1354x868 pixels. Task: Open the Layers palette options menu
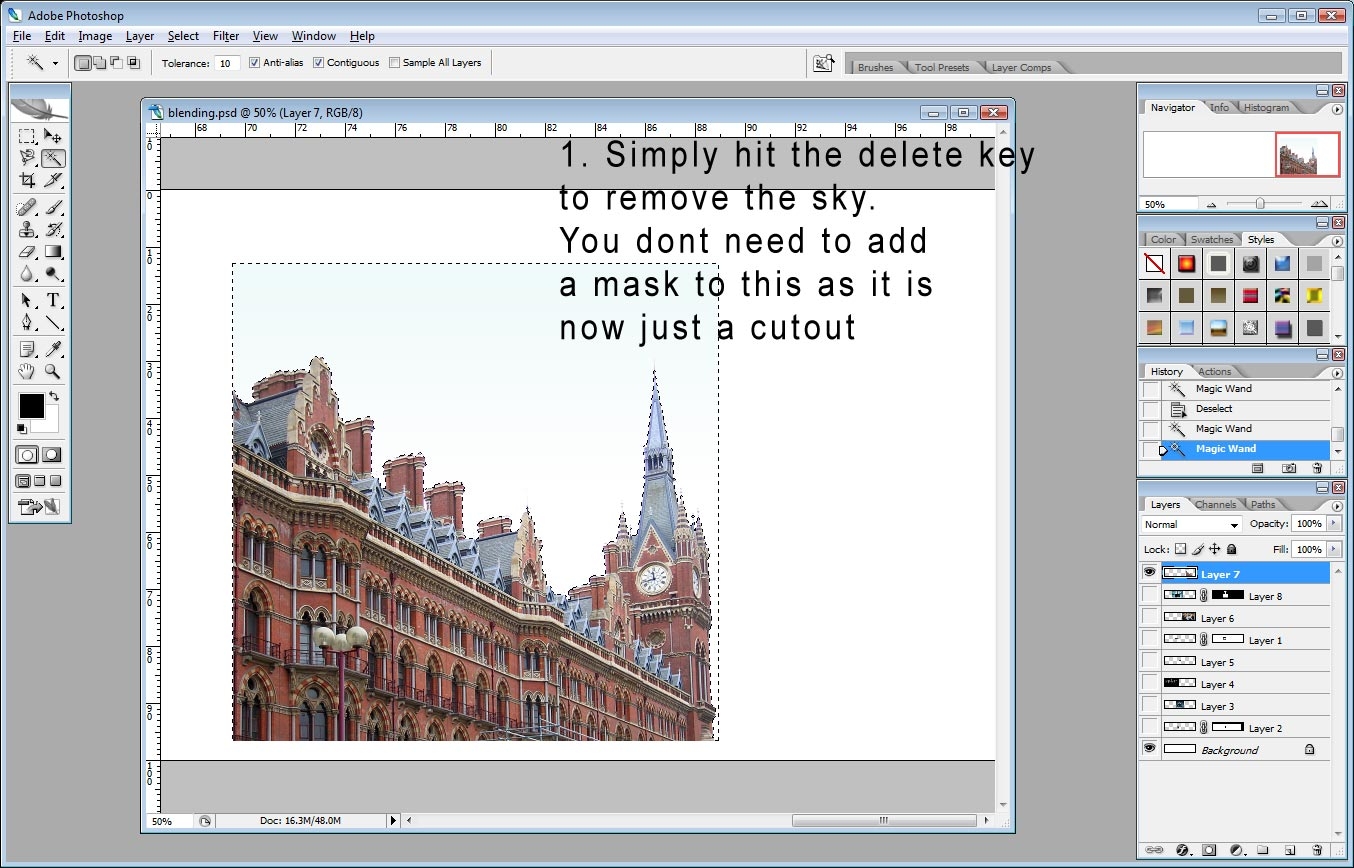pos(1337,506)
